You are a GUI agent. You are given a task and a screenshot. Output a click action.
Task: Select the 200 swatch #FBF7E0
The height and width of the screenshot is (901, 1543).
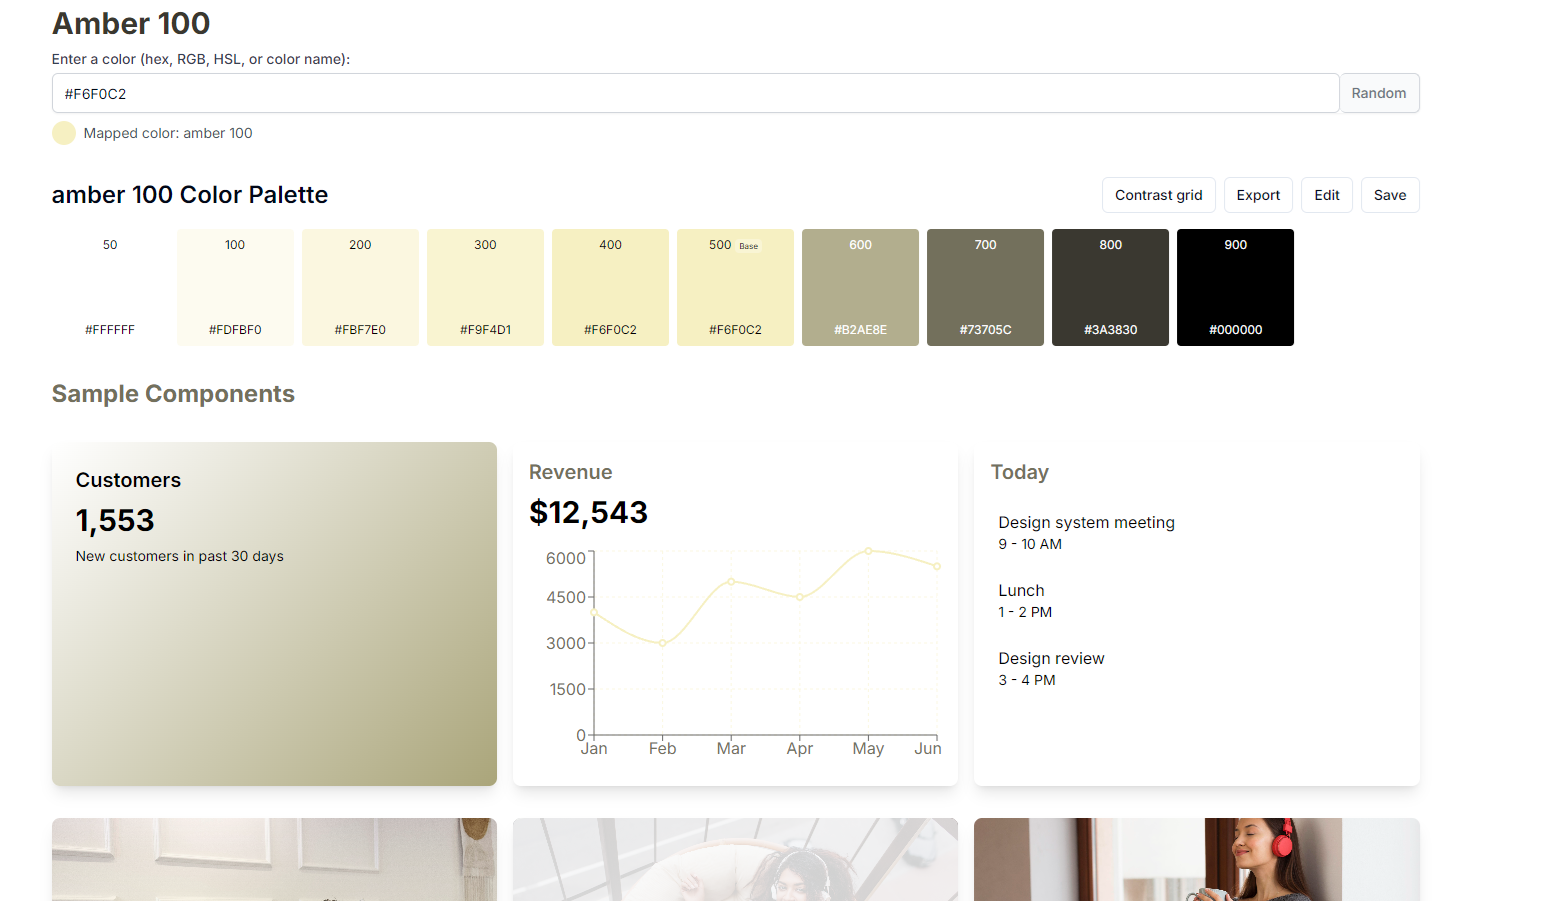point(360,287)
